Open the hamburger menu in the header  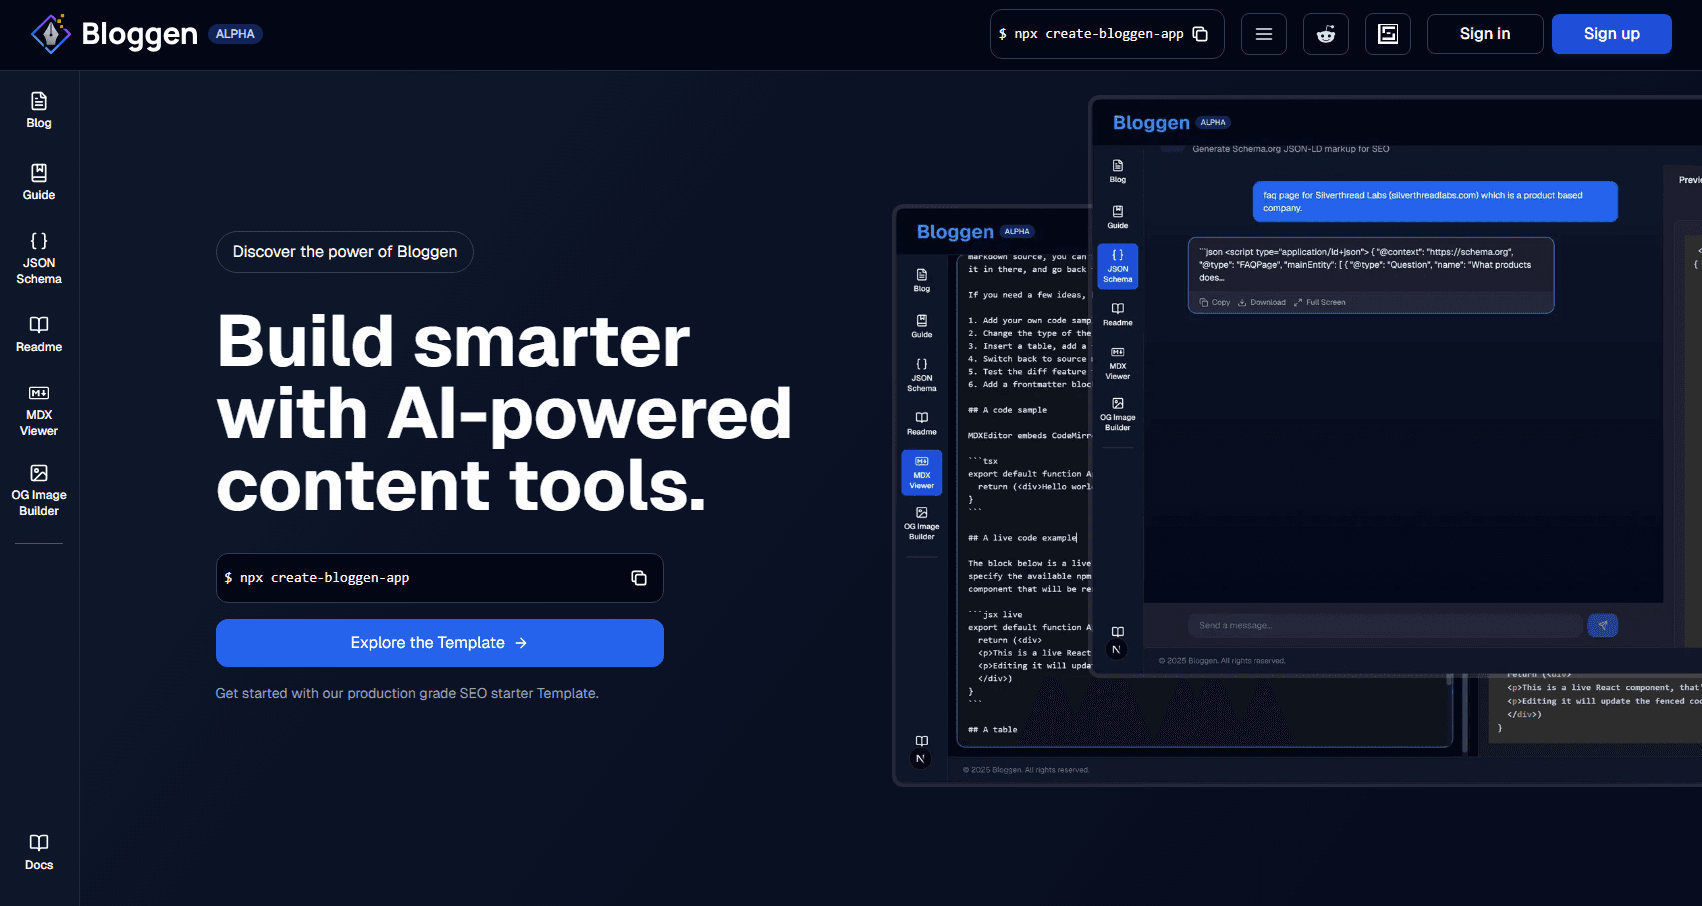[x=1264, y=34]
